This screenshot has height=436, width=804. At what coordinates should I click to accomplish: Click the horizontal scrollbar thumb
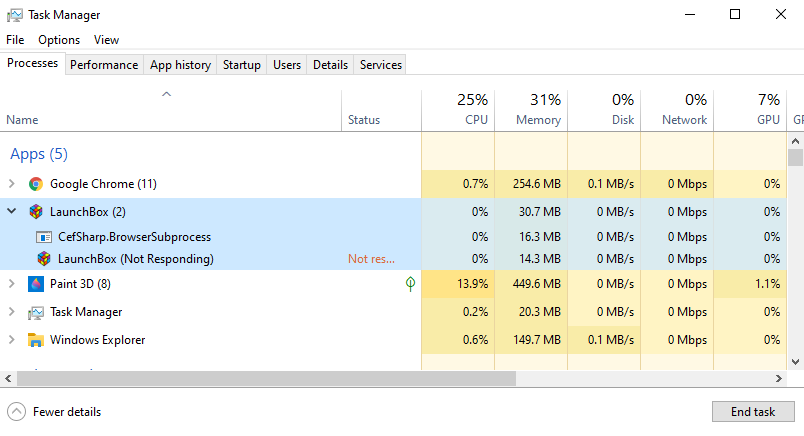266,379
